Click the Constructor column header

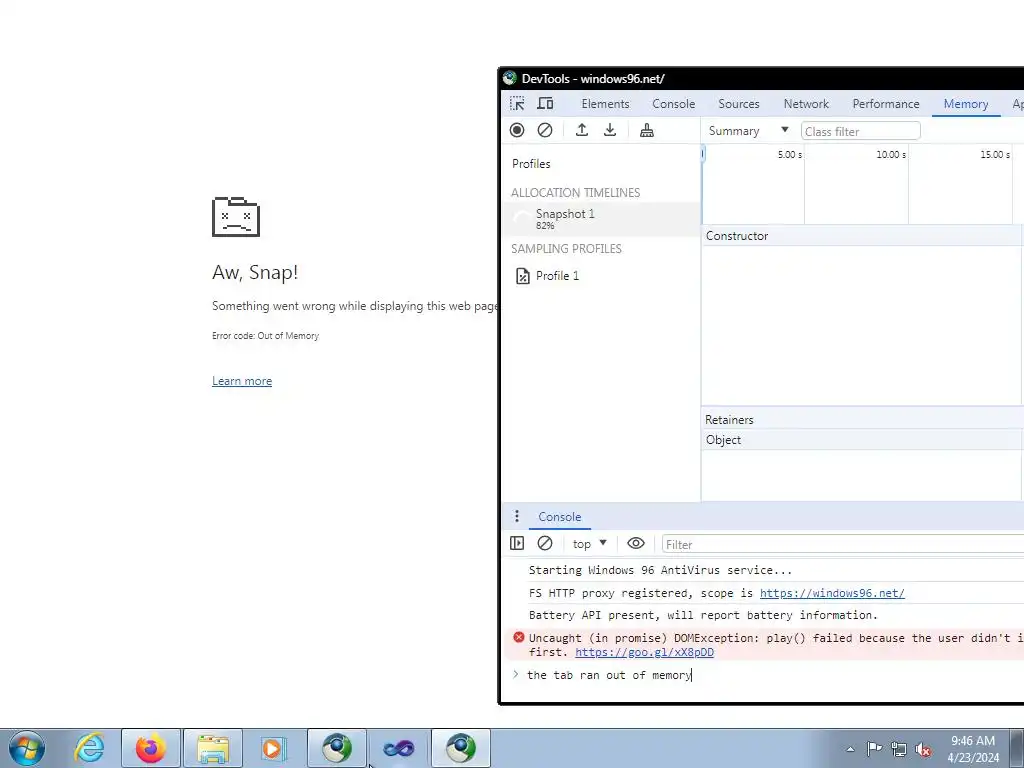point(861,236)
